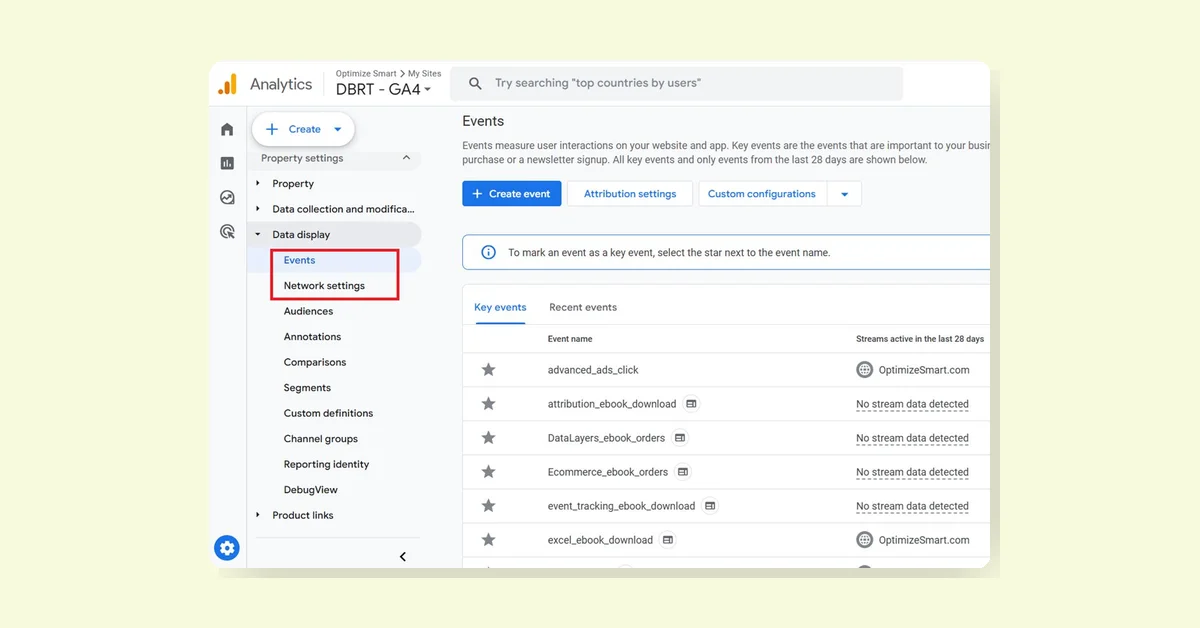Screen dimensions: 1200x628
Task: Collapse sidebar with the left chevron arrow
Action: (403, 557)
